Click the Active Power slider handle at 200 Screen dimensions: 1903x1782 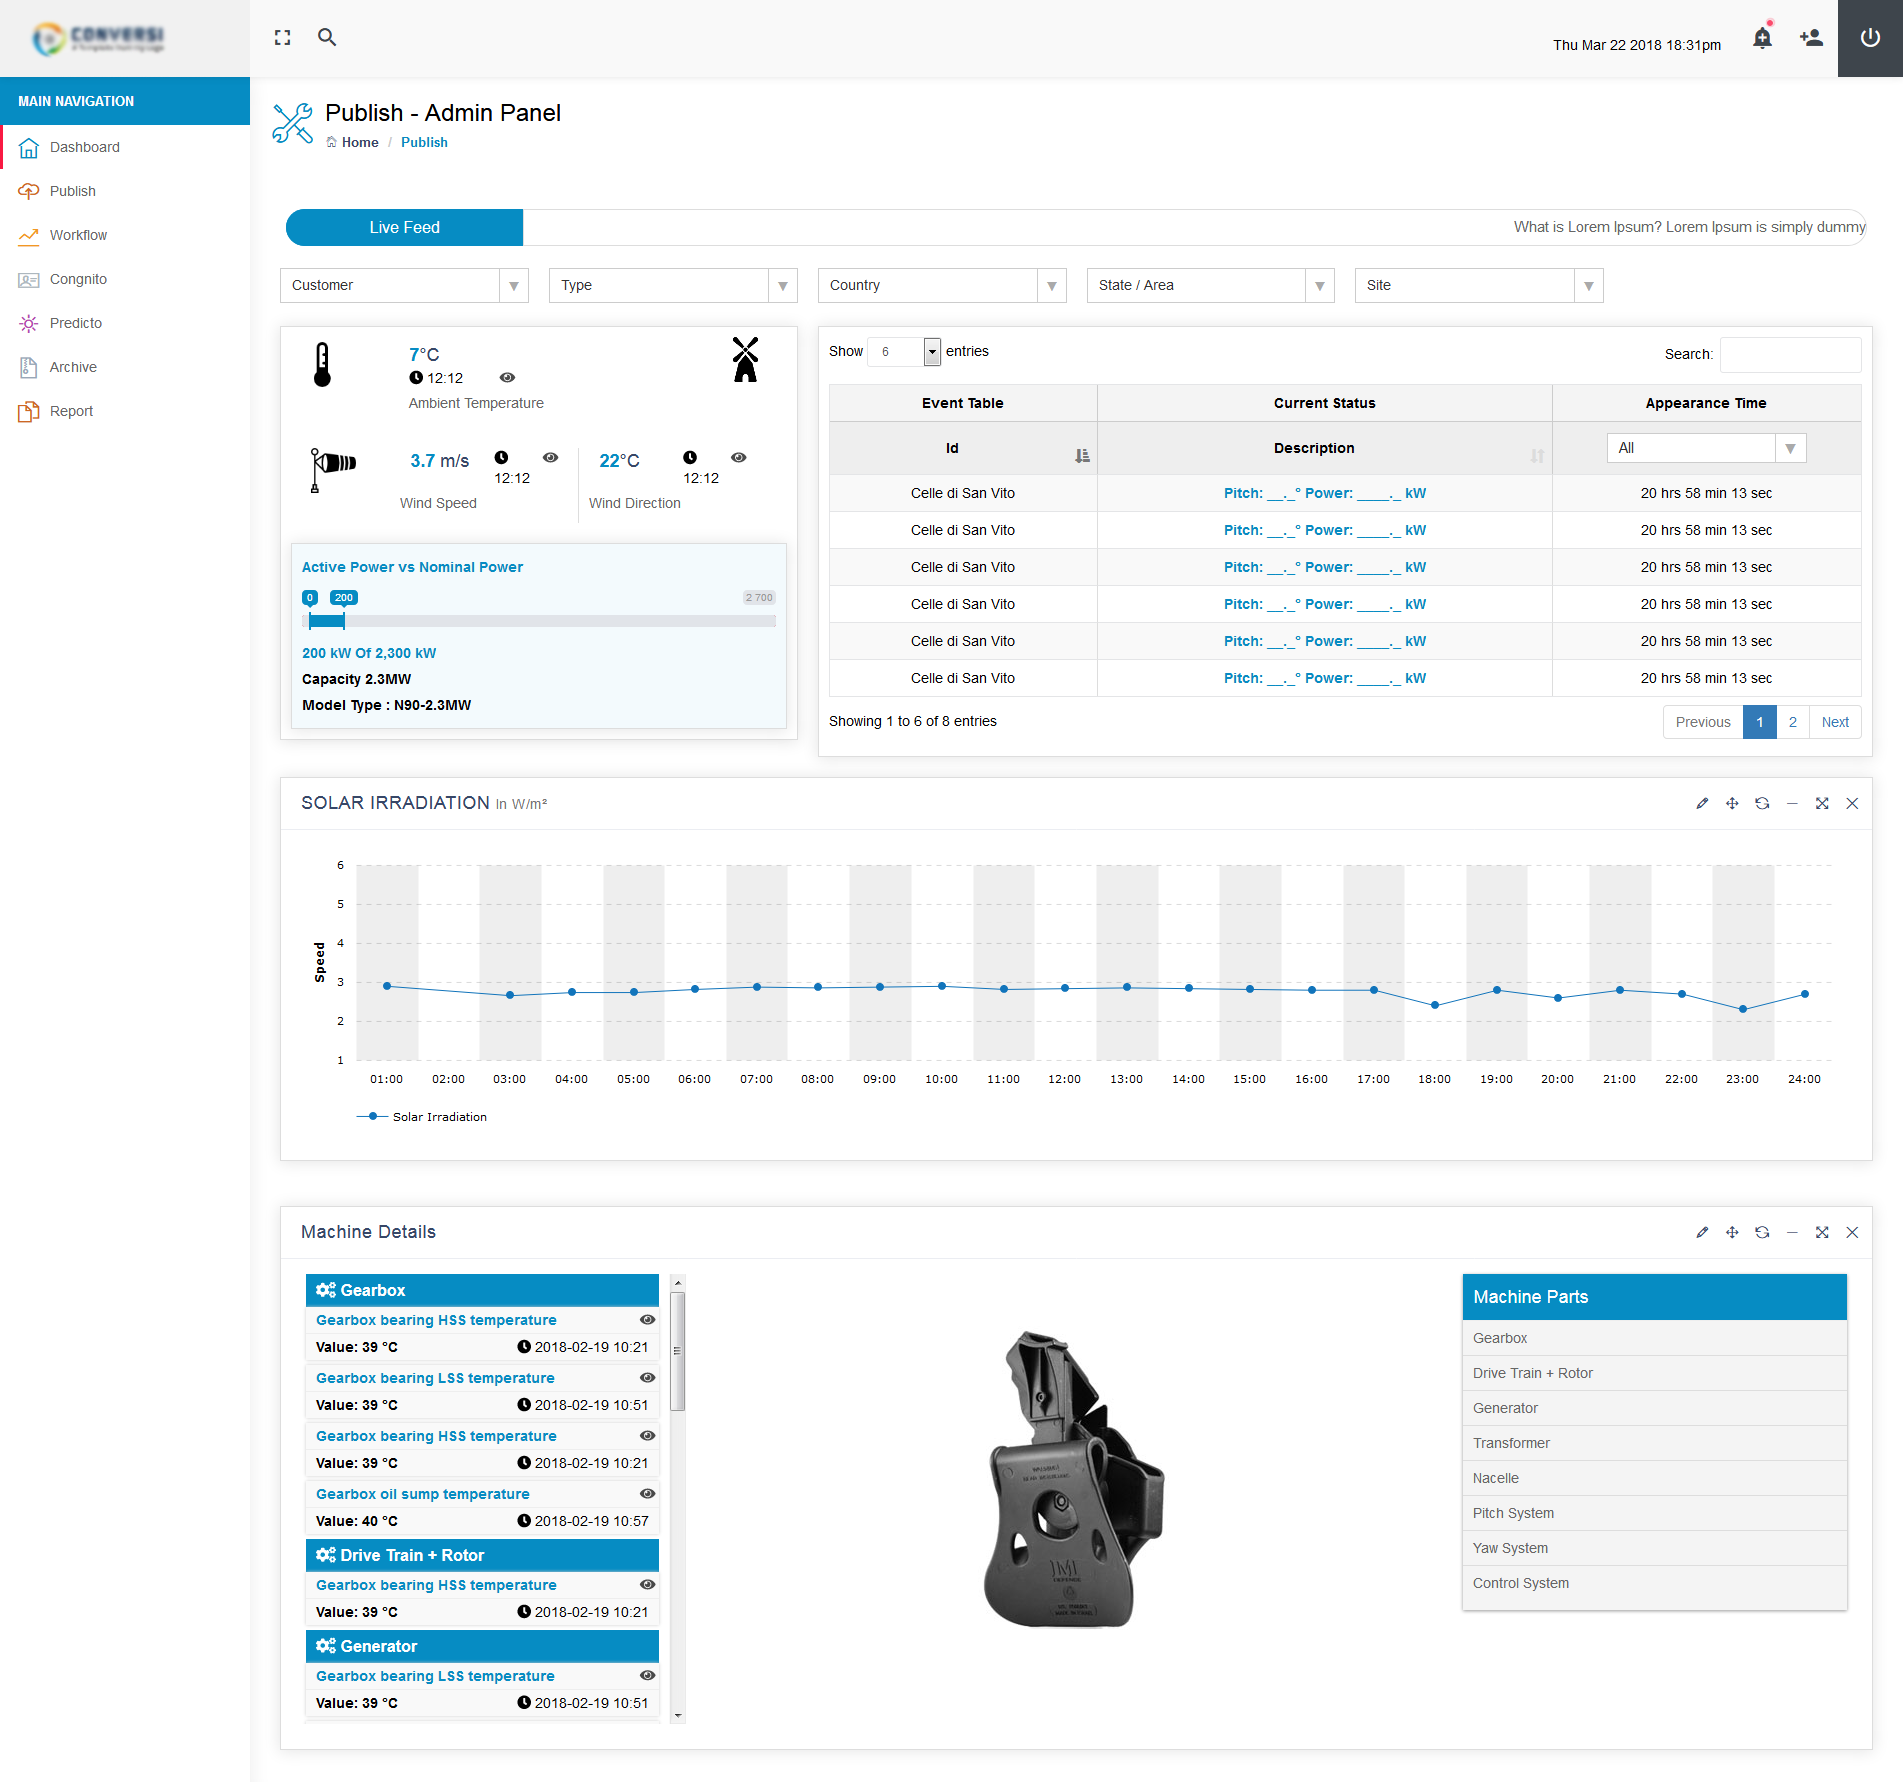point(344,621)
